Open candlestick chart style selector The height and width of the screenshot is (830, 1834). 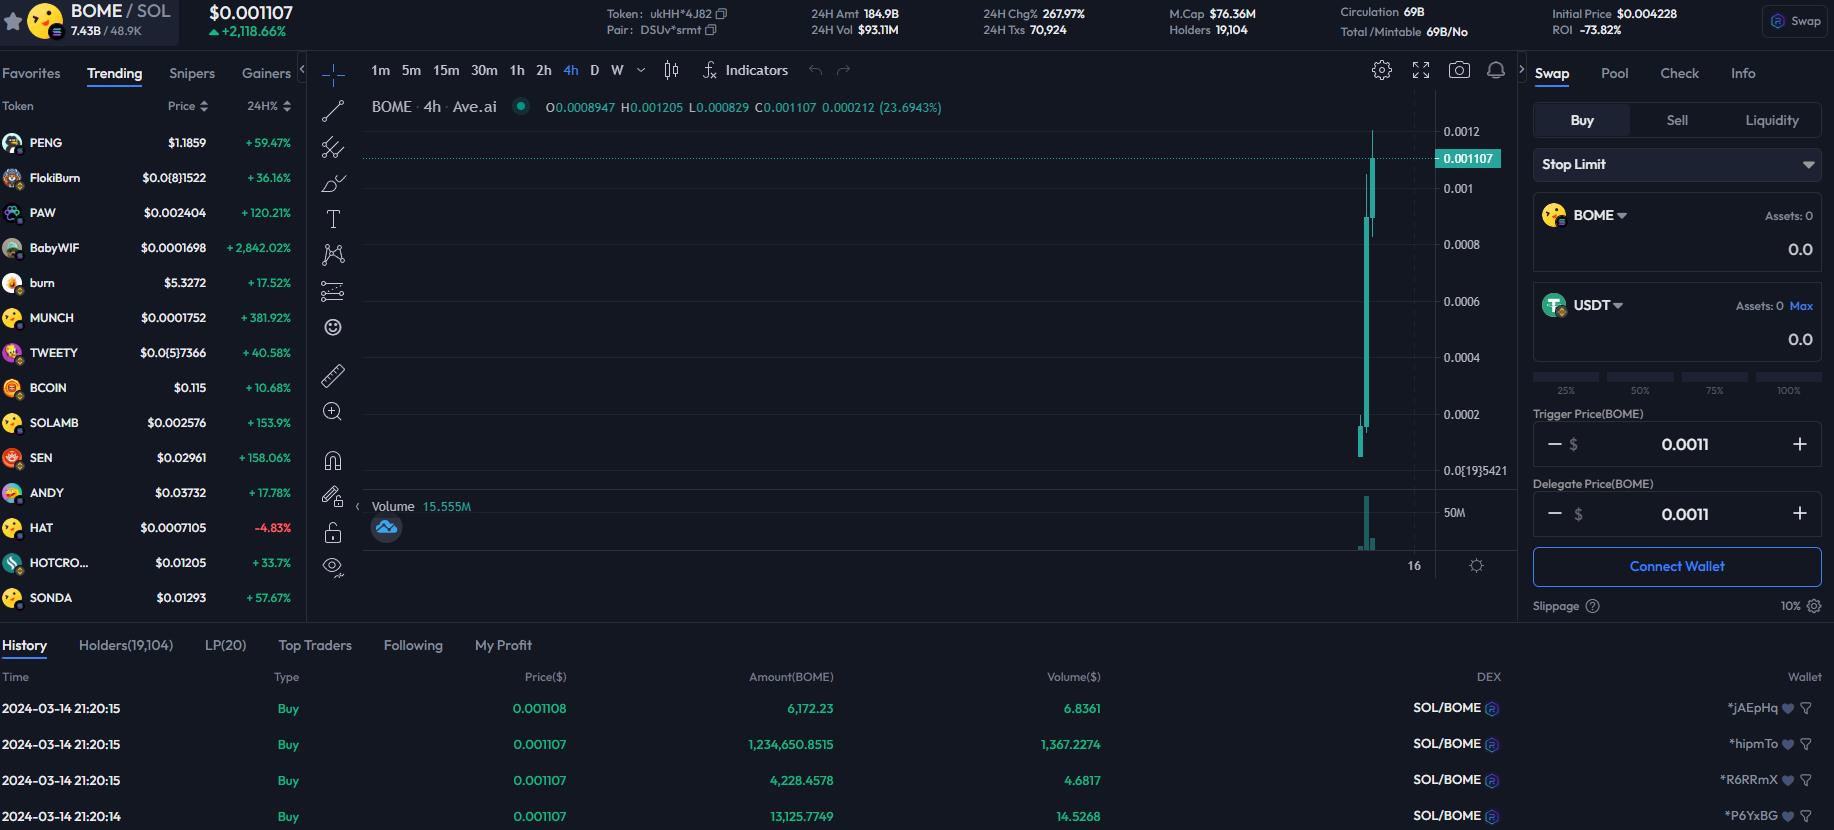point(672,70)
